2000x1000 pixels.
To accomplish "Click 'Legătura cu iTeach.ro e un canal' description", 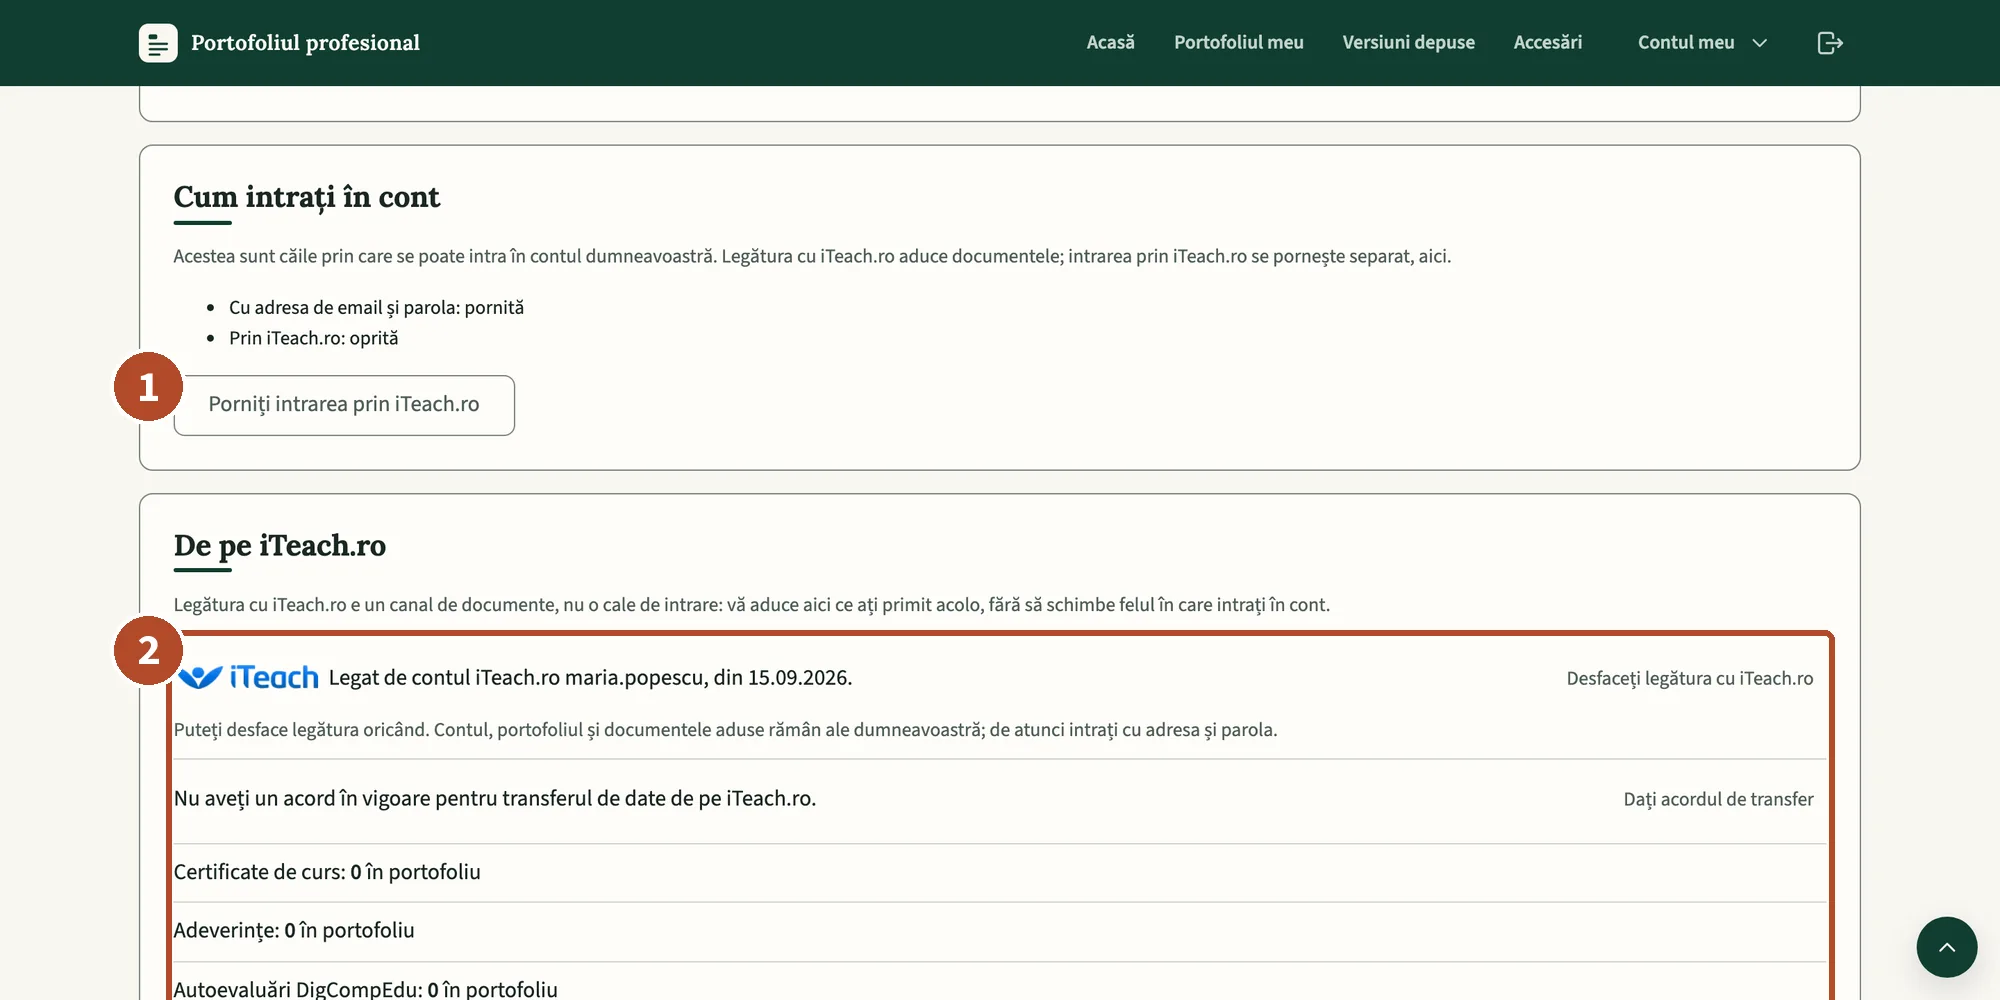I will (x=752, y=605).
